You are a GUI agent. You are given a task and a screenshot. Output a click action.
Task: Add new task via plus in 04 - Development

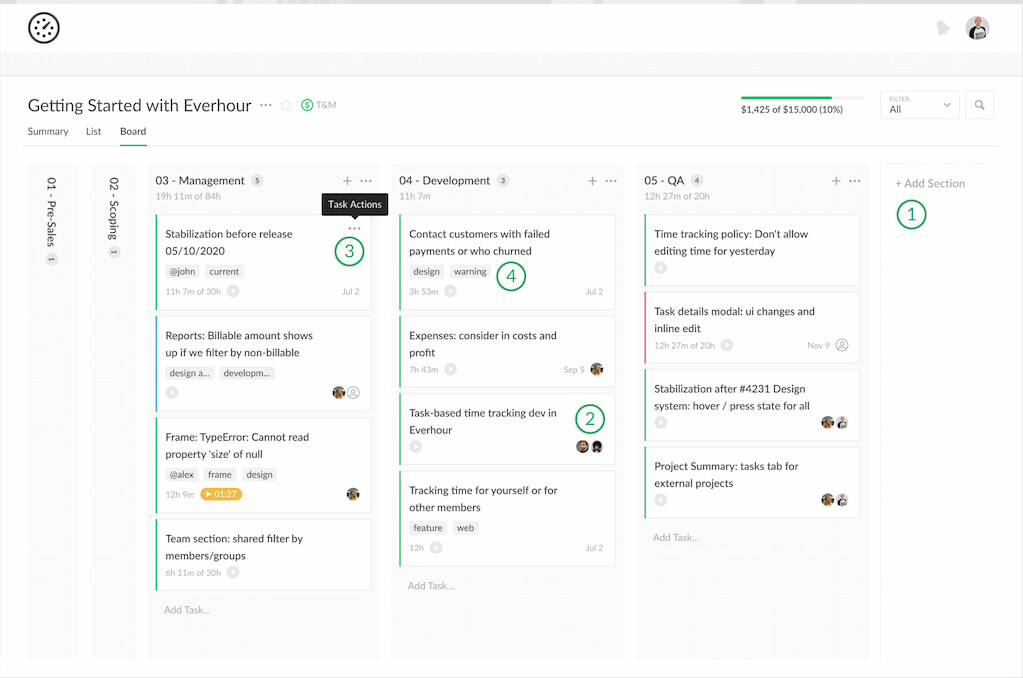[592, 180]
